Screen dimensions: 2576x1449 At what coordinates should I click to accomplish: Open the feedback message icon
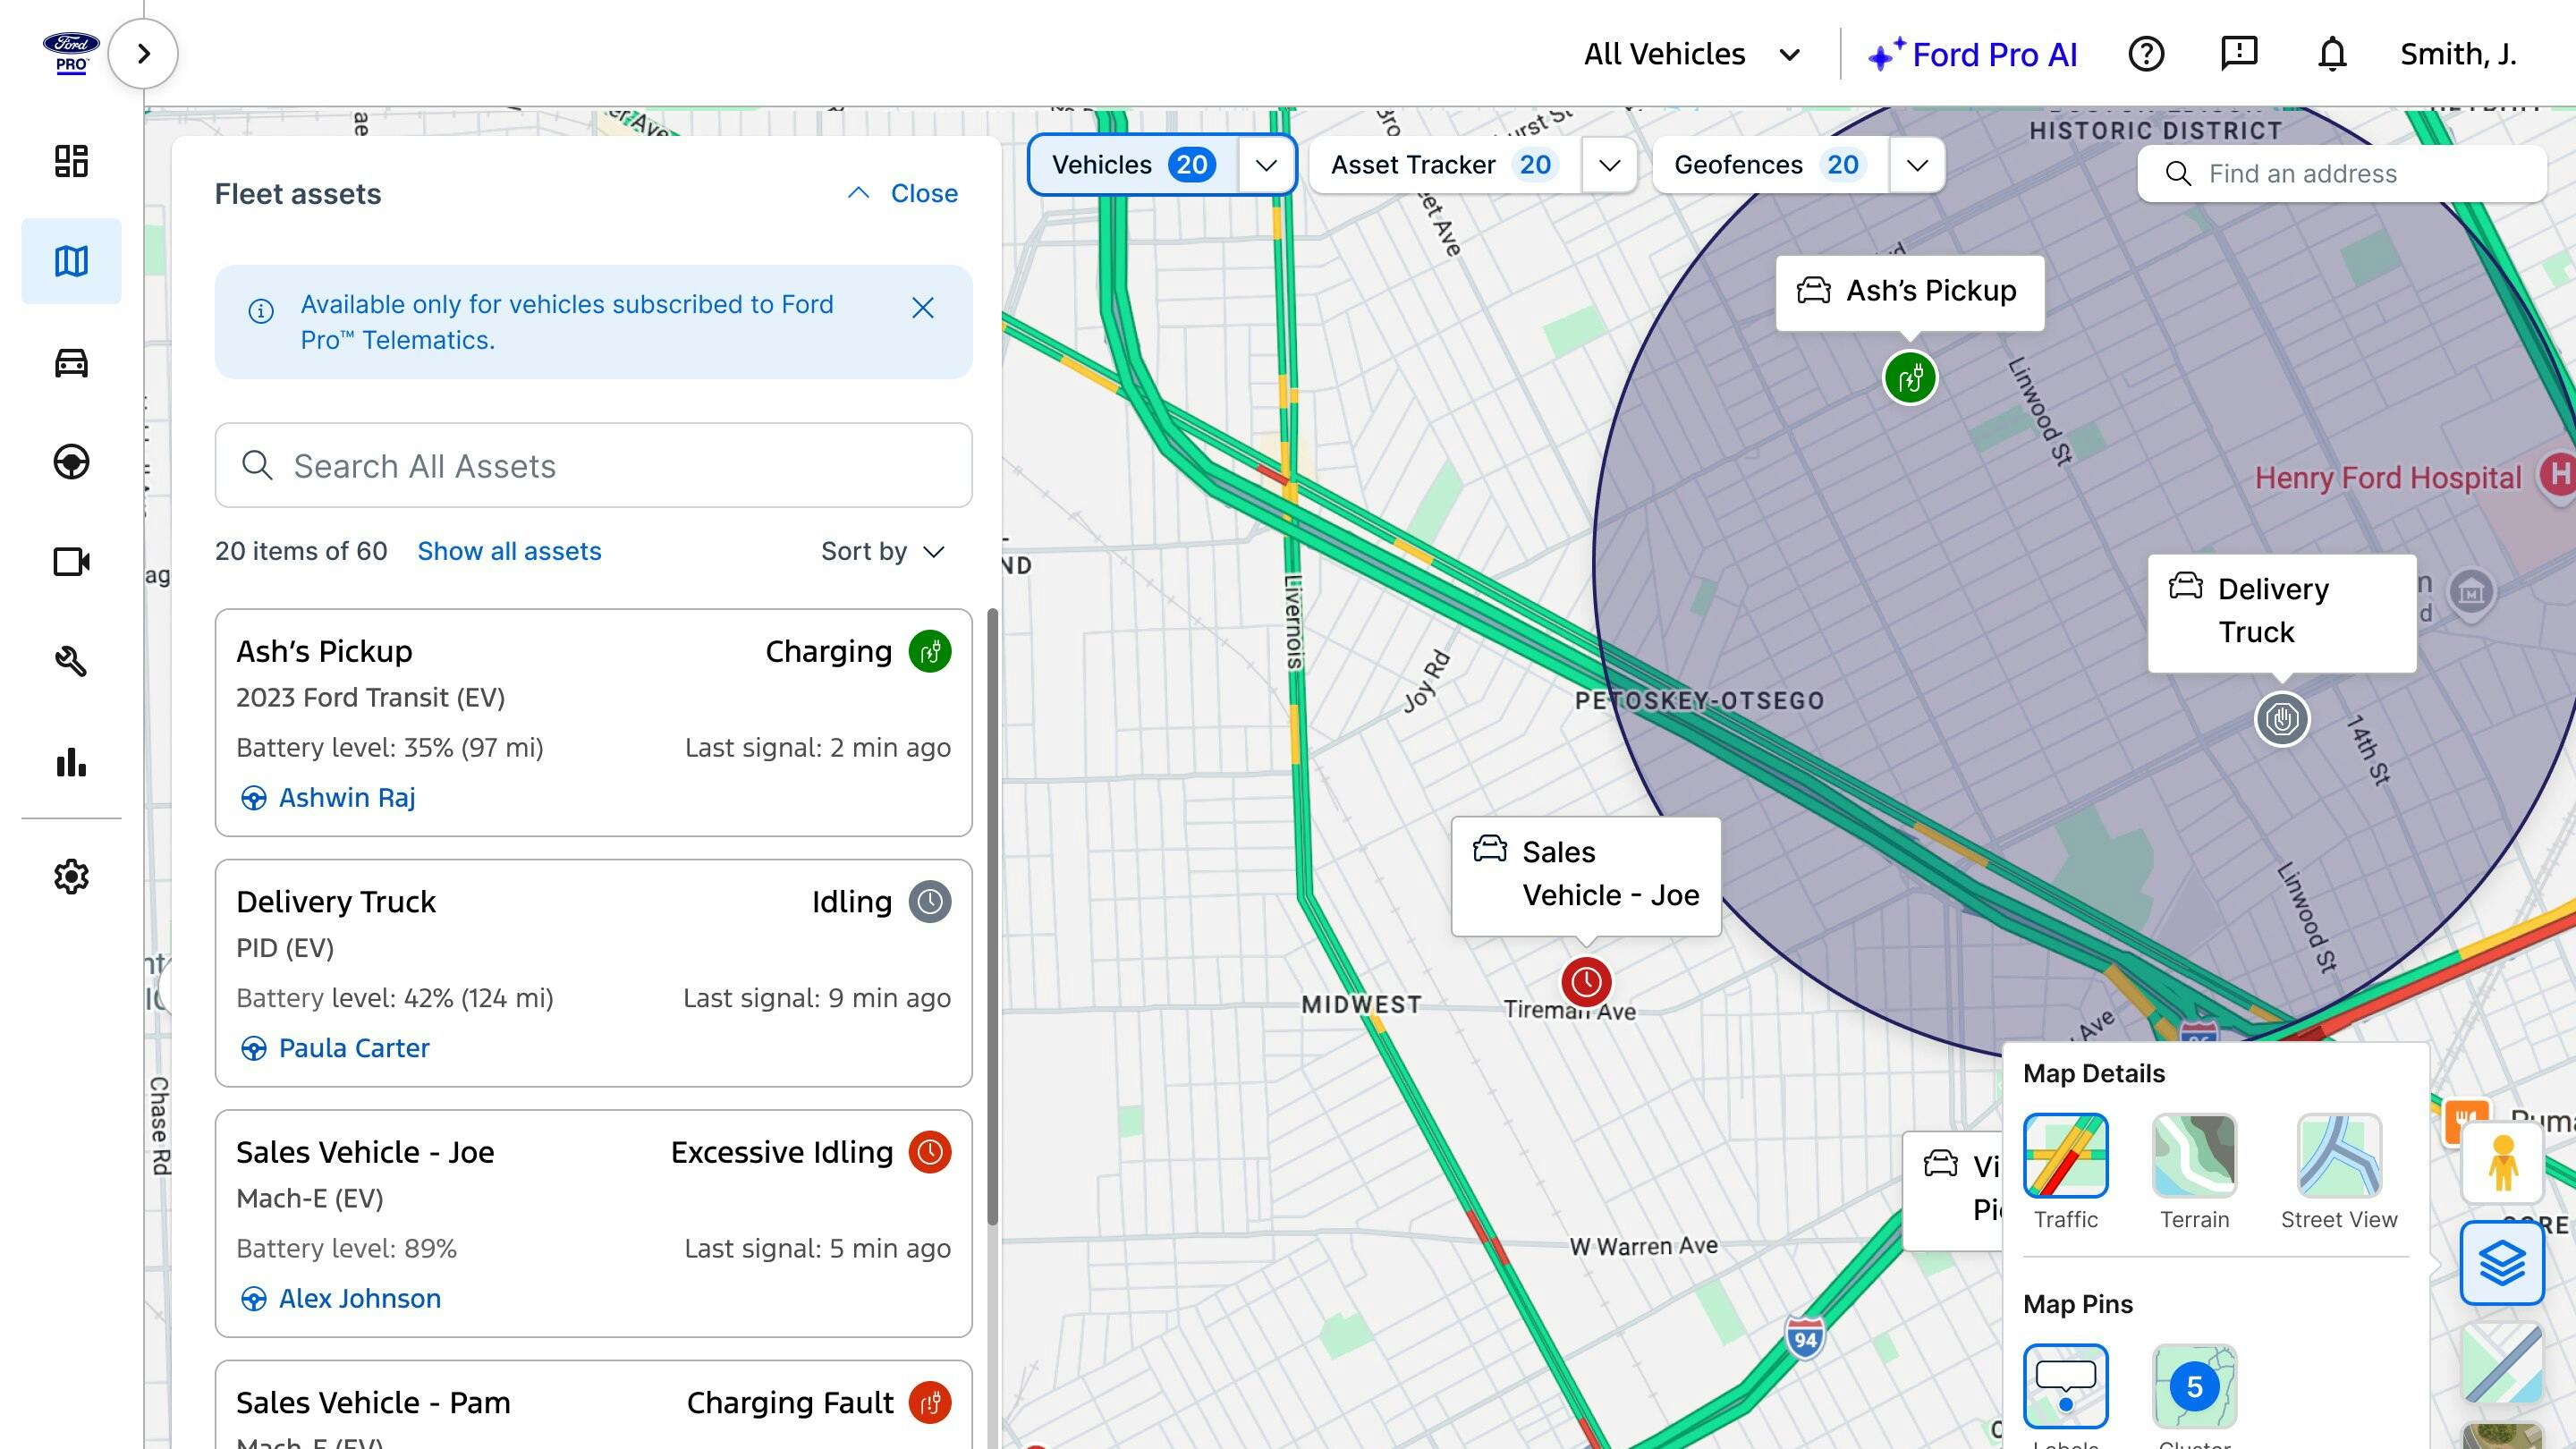tap(2239, 54)
